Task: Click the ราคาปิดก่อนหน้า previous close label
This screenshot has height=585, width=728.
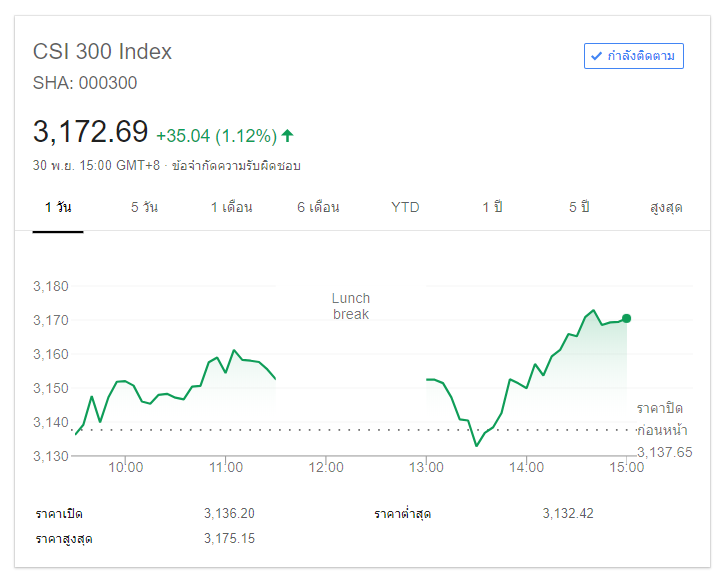Action: (660, 419)
